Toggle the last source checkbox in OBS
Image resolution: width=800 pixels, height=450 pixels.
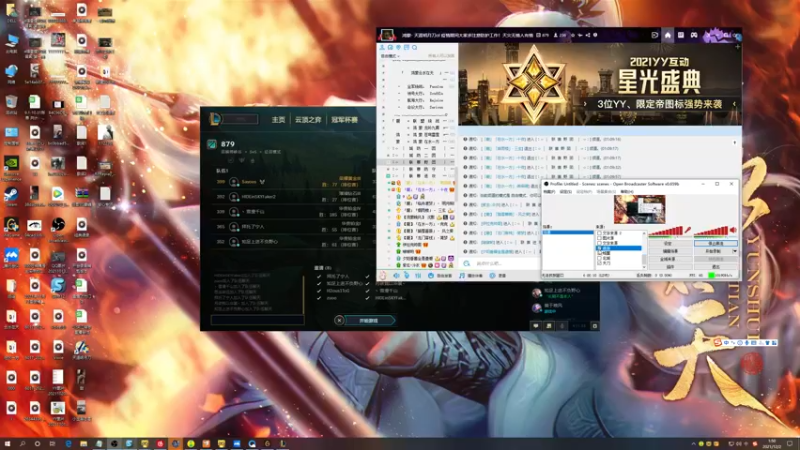coord(599,263)
